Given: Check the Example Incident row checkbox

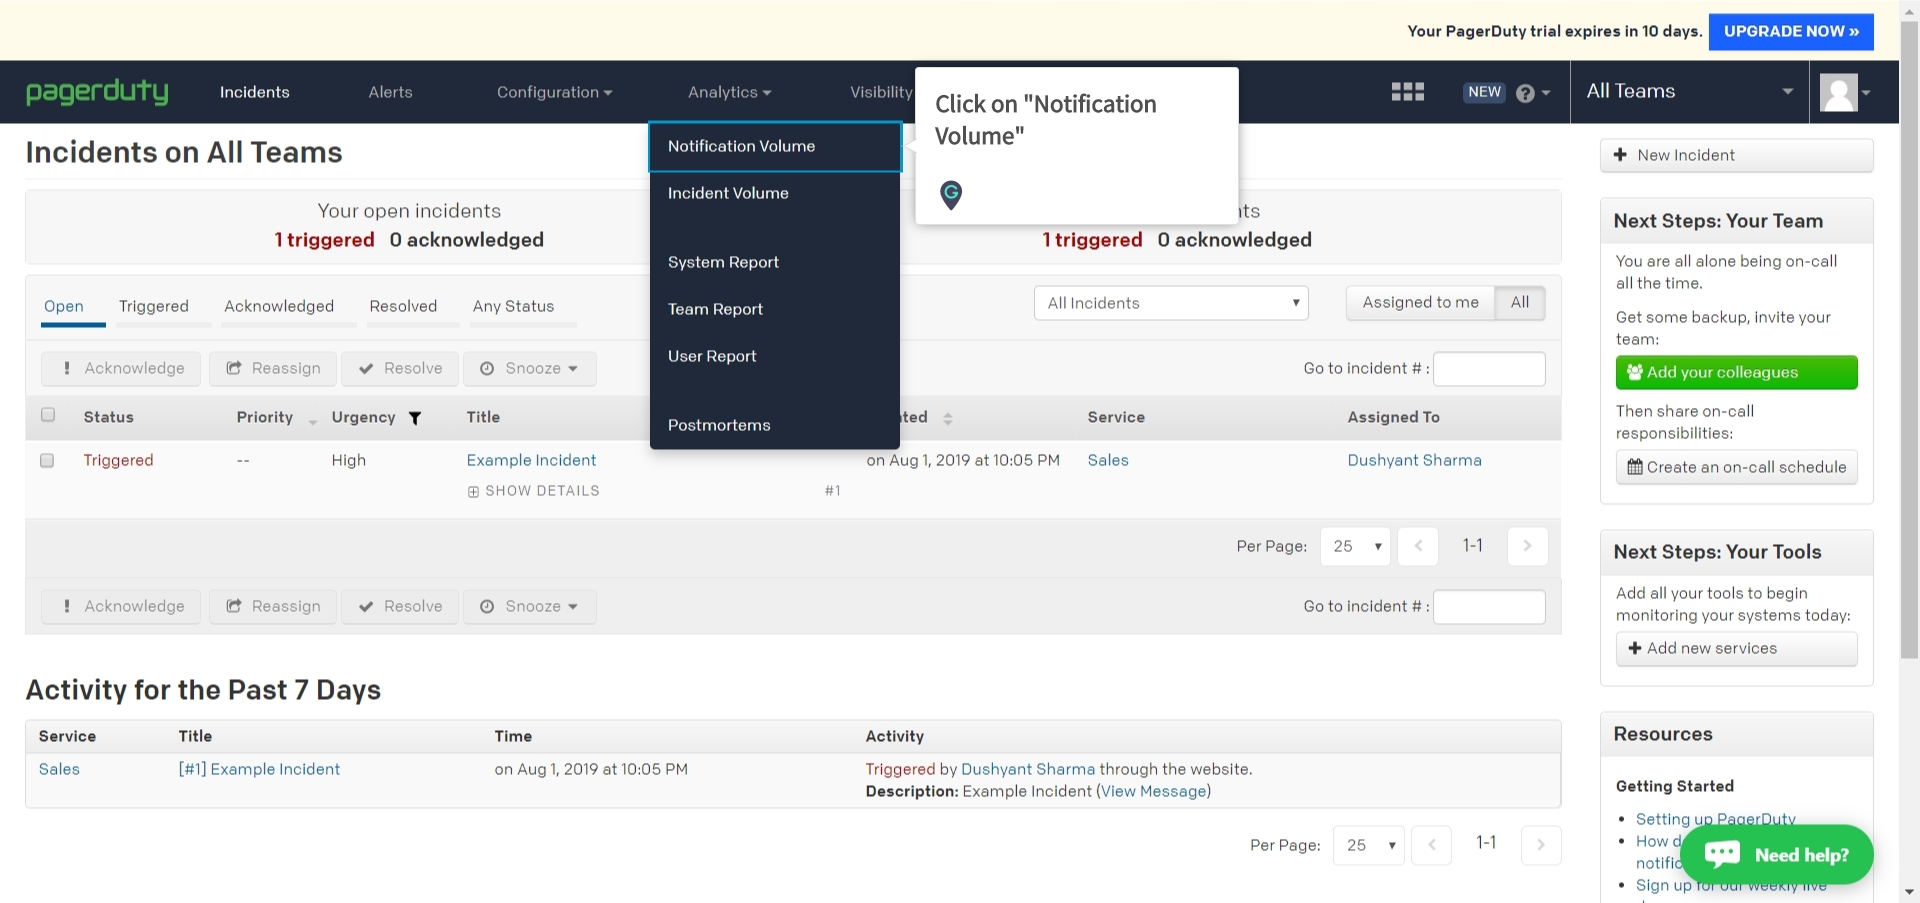Looking at the screenshot, I should pyautogui.click(x=47, y=461).
